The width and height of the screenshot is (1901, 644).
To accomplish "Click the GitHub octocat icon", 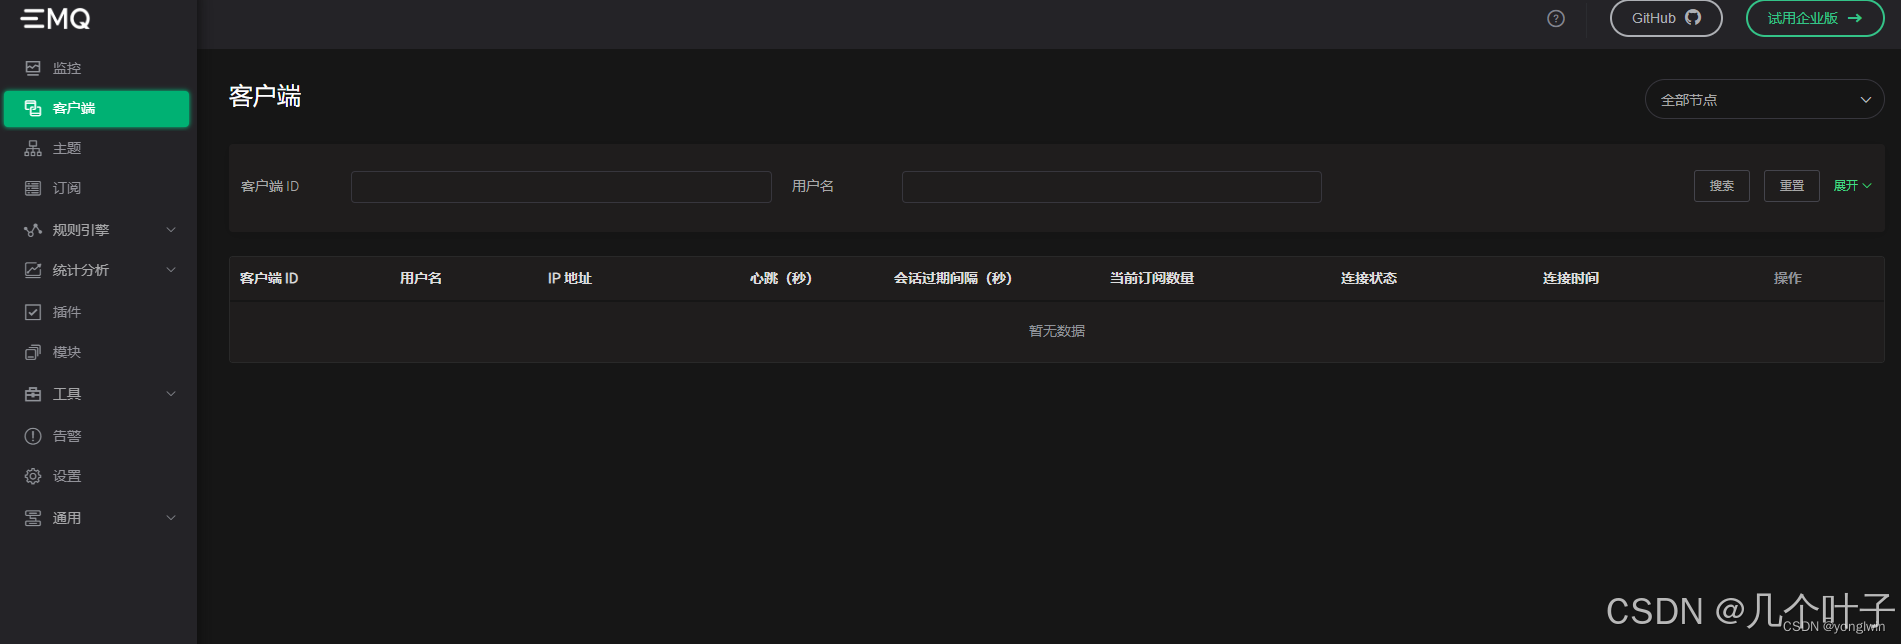I will (x=1693, y=17).
